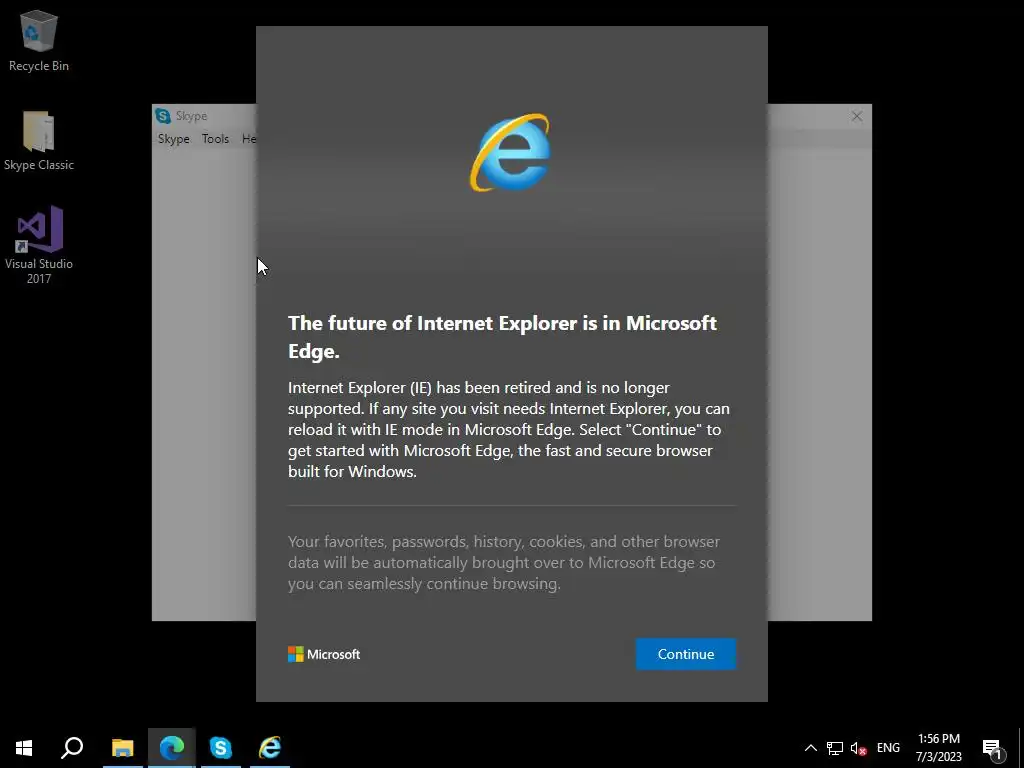
Task: Open the Action Center notifications icon
Action: [993, 748]
